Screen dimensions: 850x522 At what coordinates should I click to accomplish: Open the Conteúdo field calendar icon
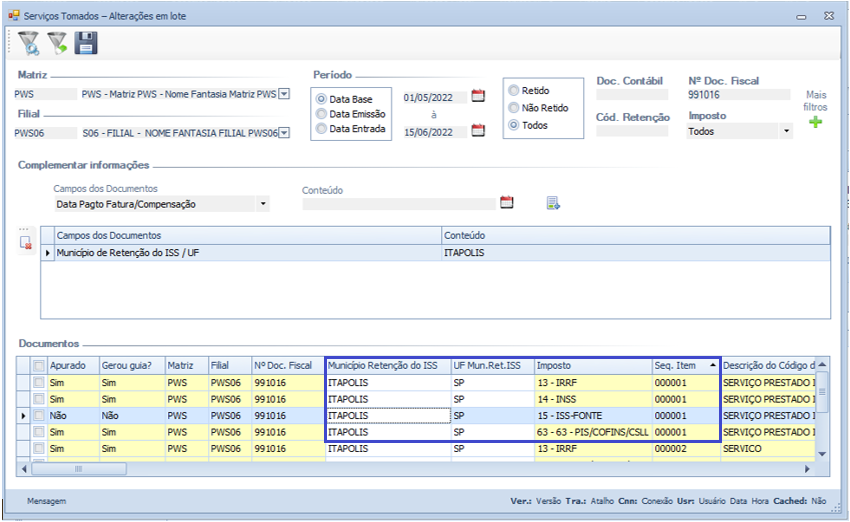[x=507, y=203]
